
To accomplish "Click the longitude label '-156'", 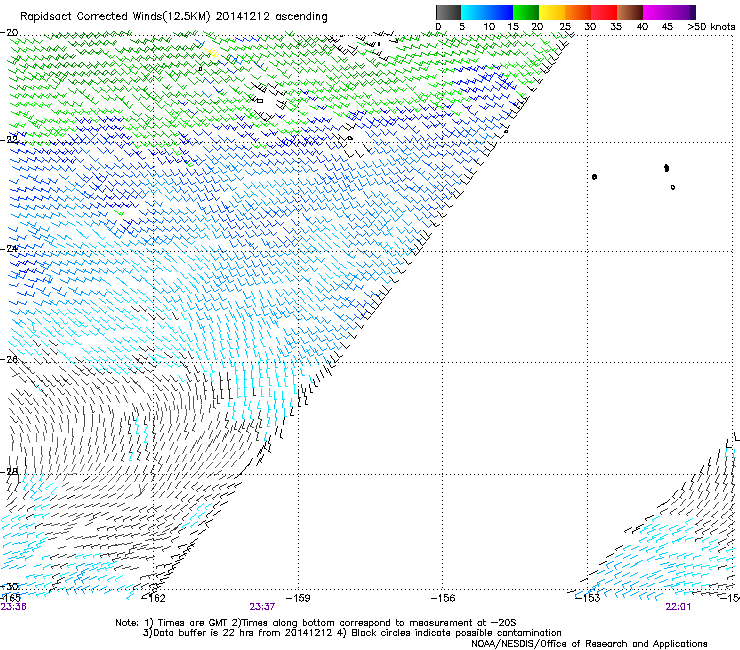I will pyautogui.click(x=443, y=599).
